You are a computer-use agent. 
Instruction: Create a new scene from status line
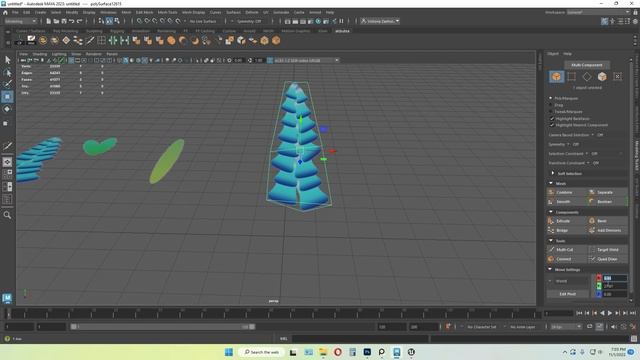[48, 21]
